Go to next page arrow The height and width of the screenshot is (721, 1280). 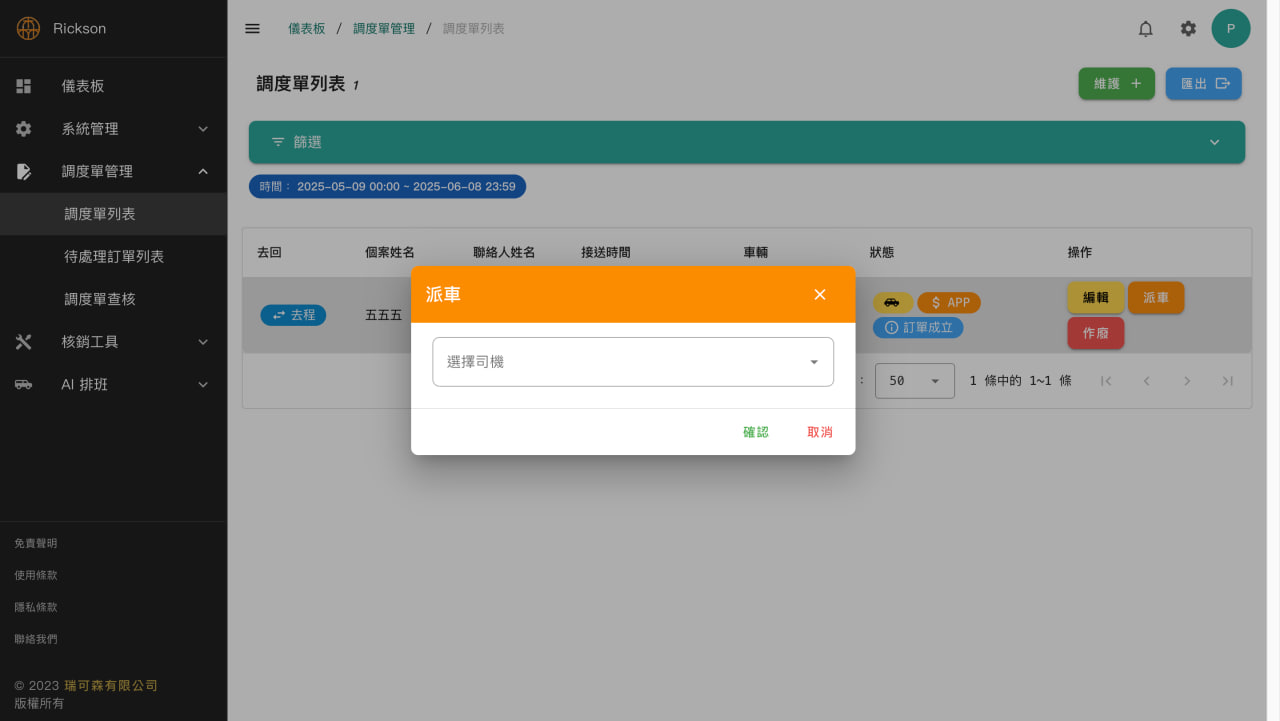1187,381
